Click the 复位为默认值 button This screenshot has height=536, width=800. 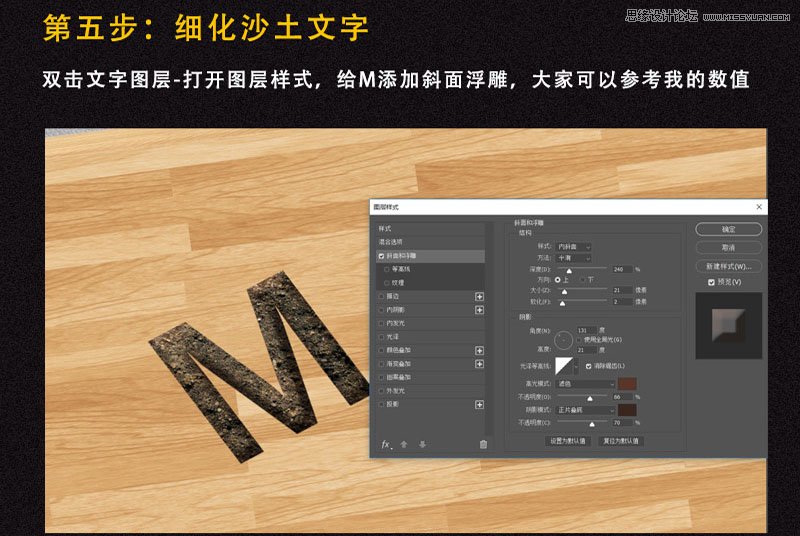621,441
